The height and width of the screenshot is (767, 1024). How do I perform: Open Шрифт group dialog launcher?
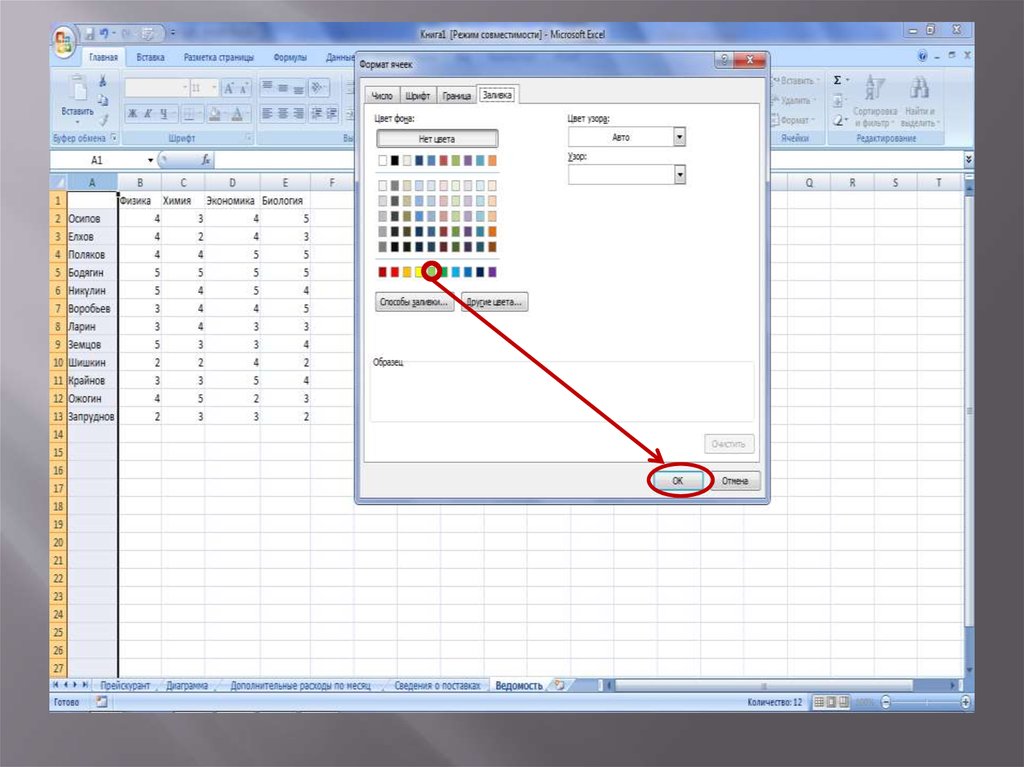(x=248, y=138)
